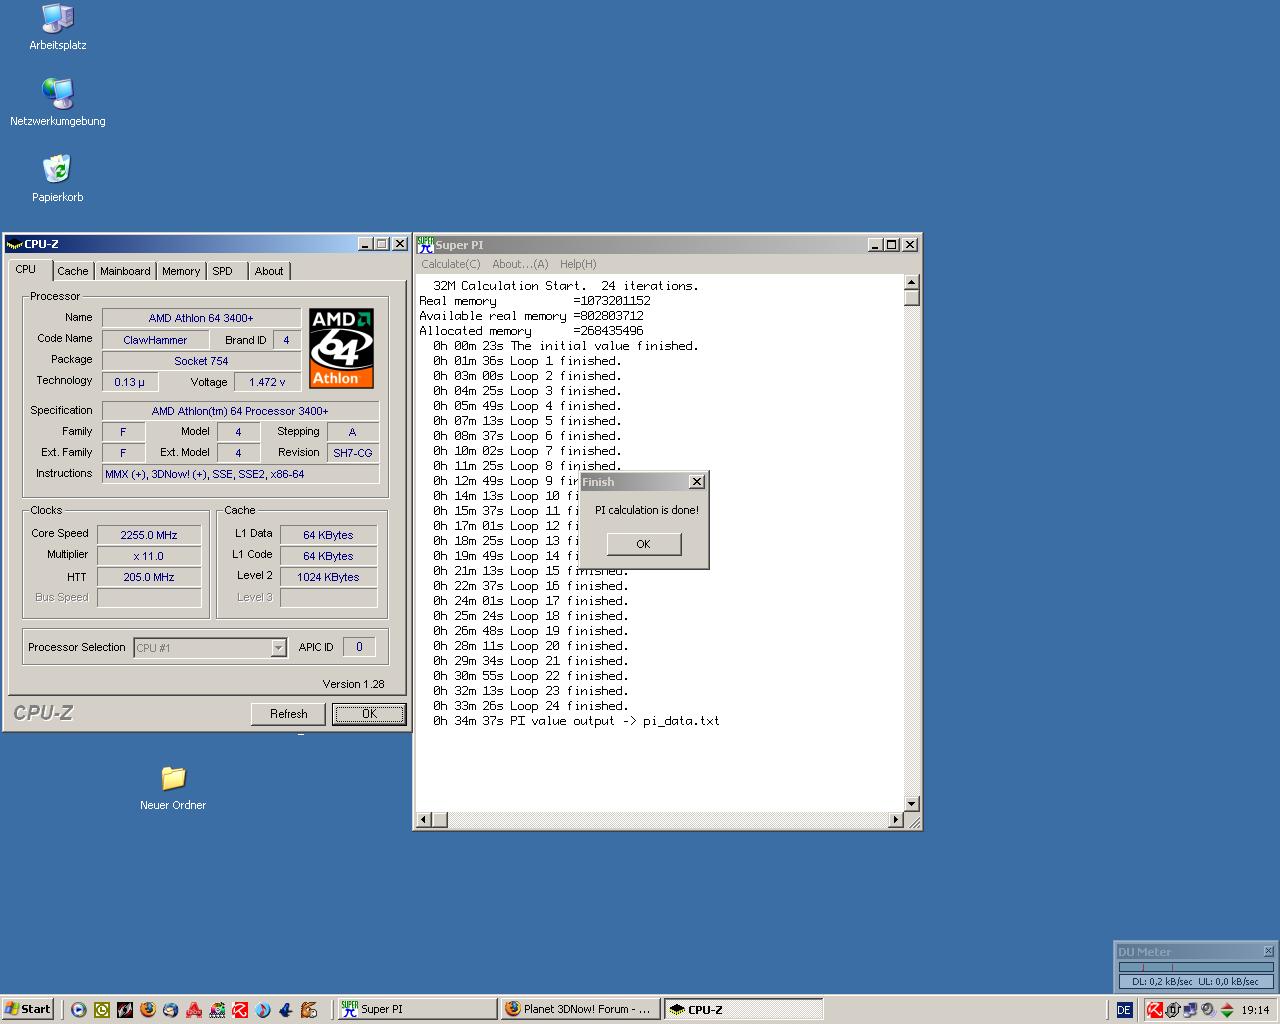
Task: Click the 'PI value output -> pi_data.txt' line
Action: point(576,721)
